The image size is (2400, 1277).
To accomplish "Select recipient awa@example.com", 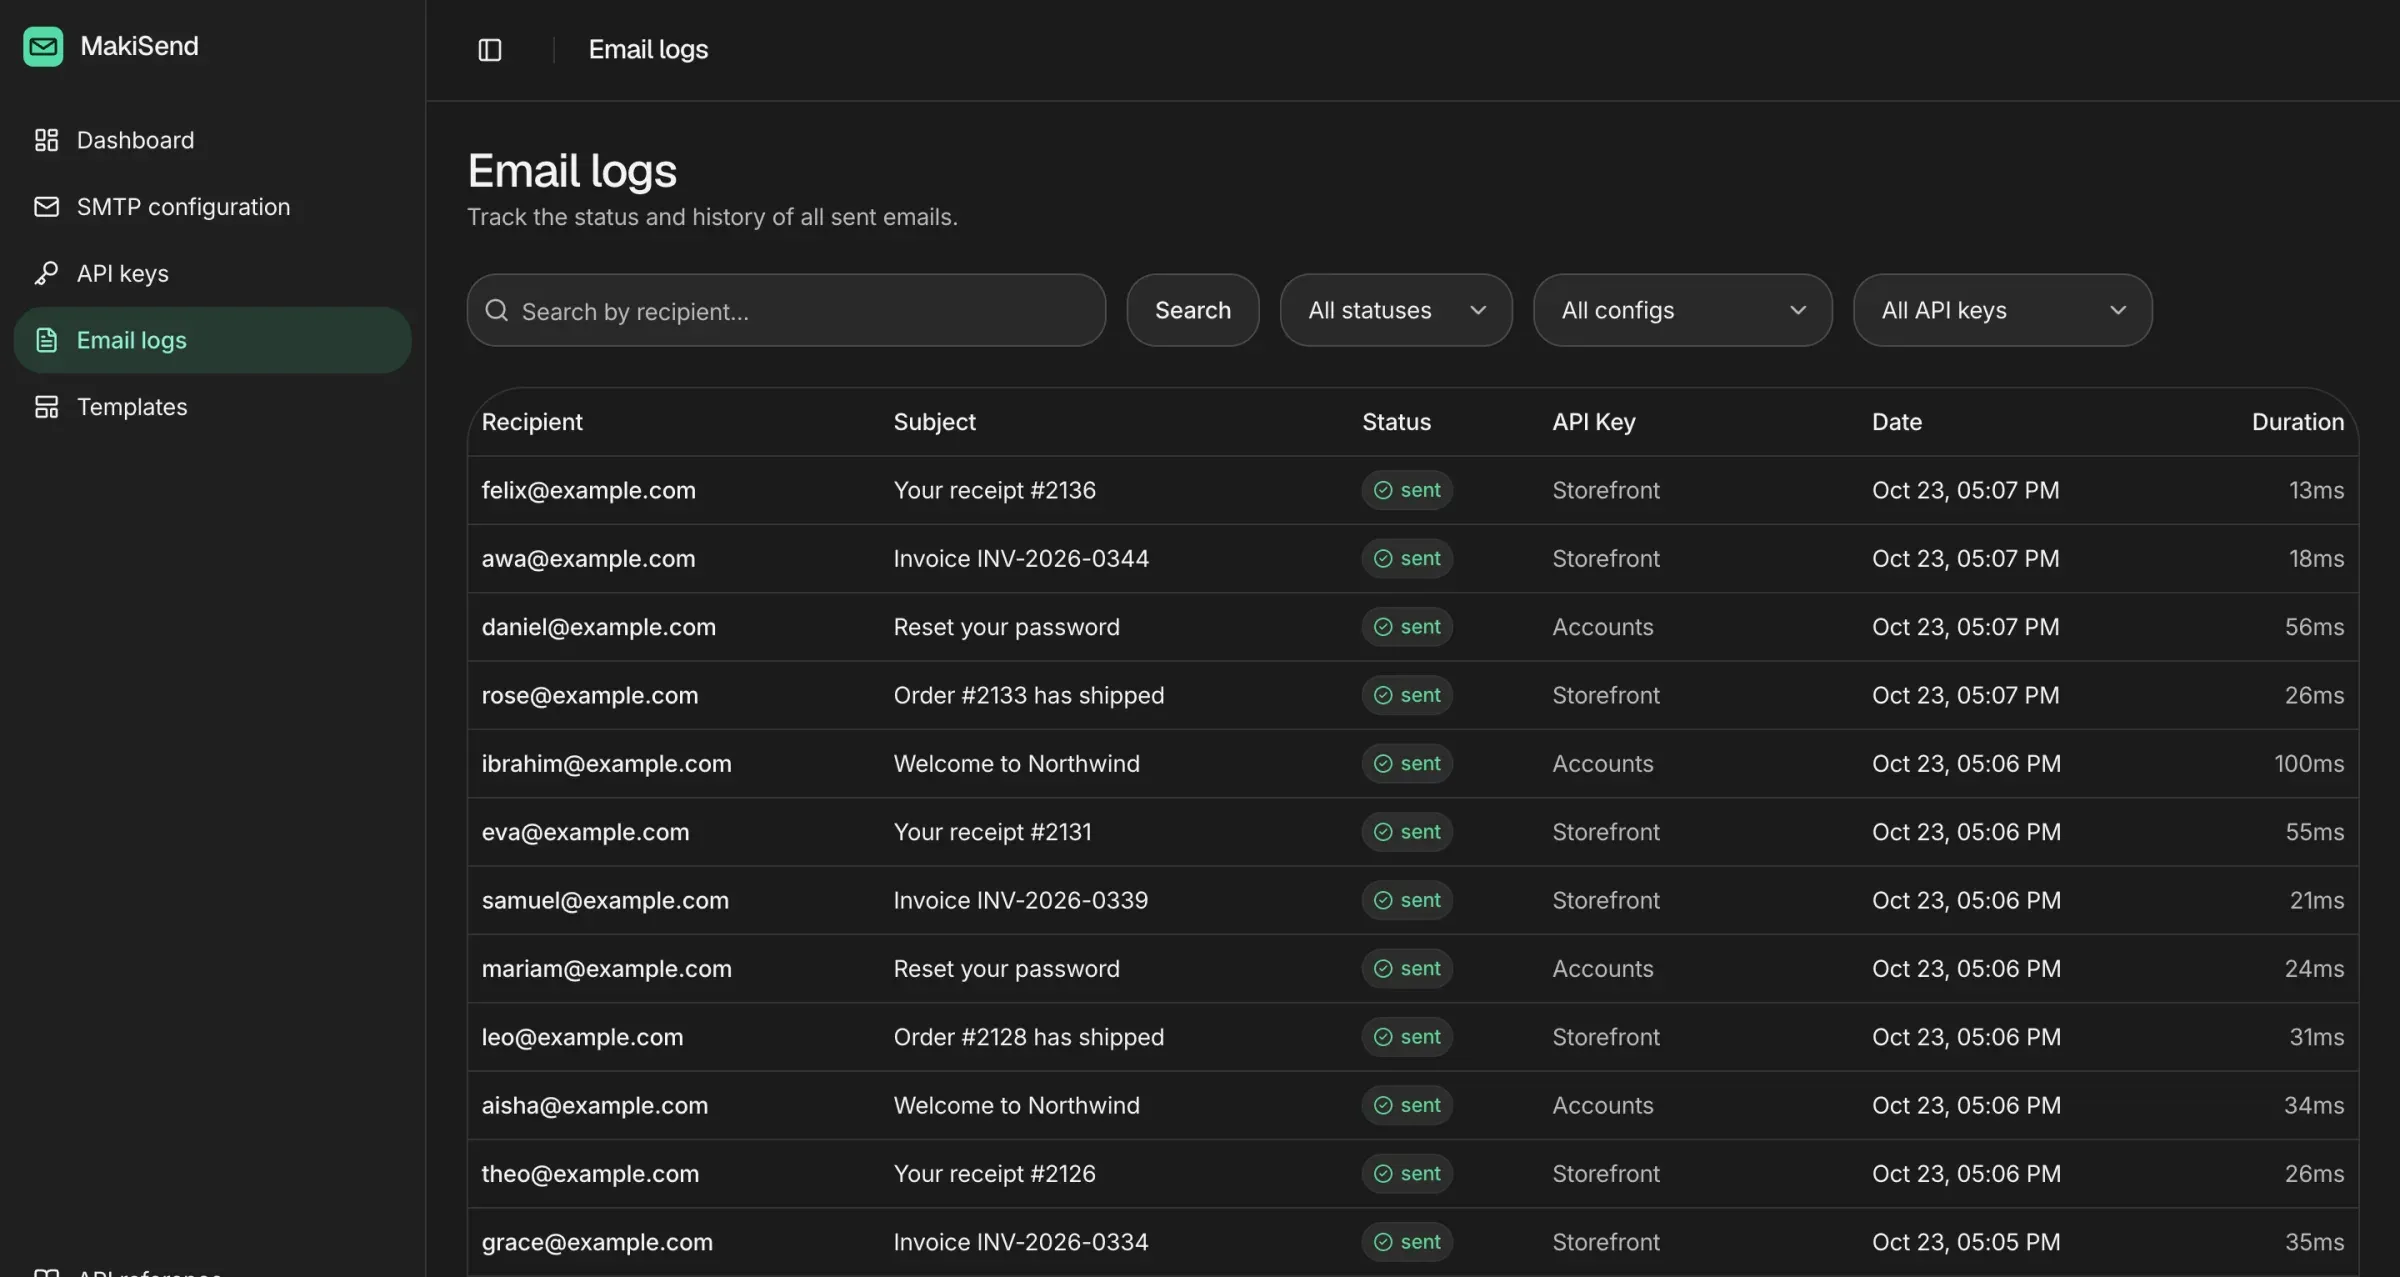I will point(588,558).
